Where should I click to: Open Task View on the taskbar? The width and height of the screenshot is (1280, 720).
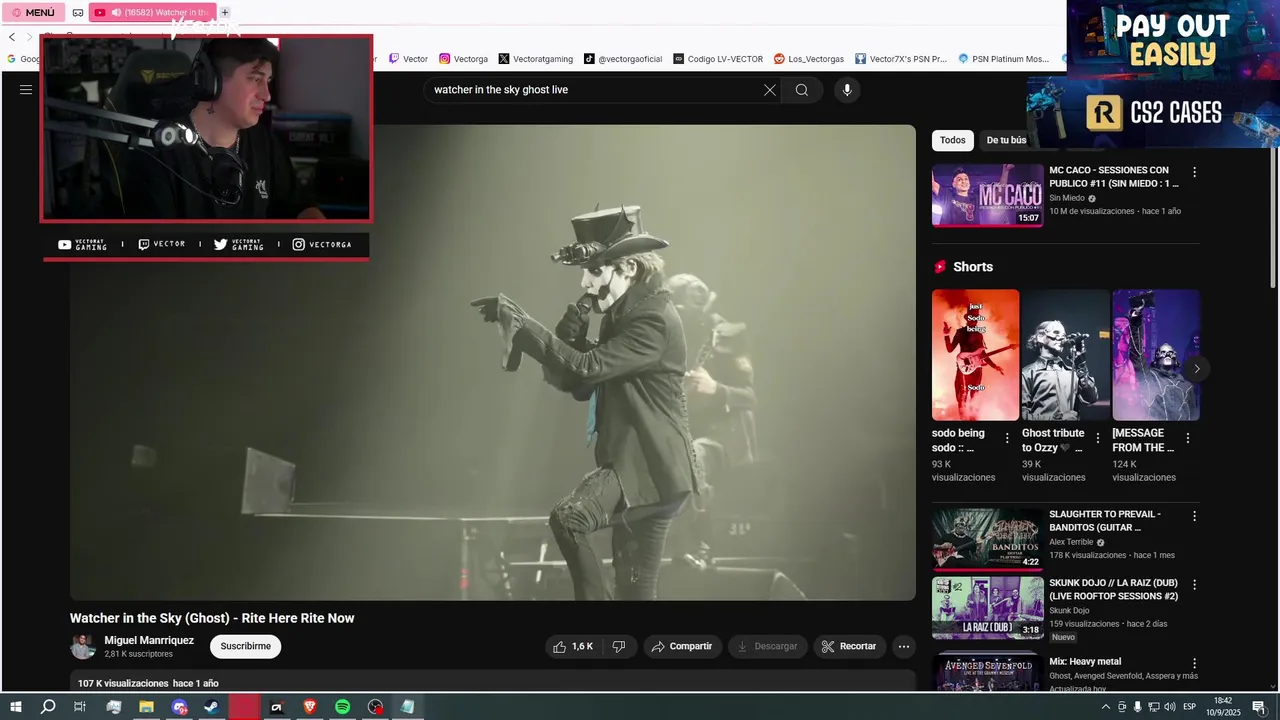pos(80,707)
